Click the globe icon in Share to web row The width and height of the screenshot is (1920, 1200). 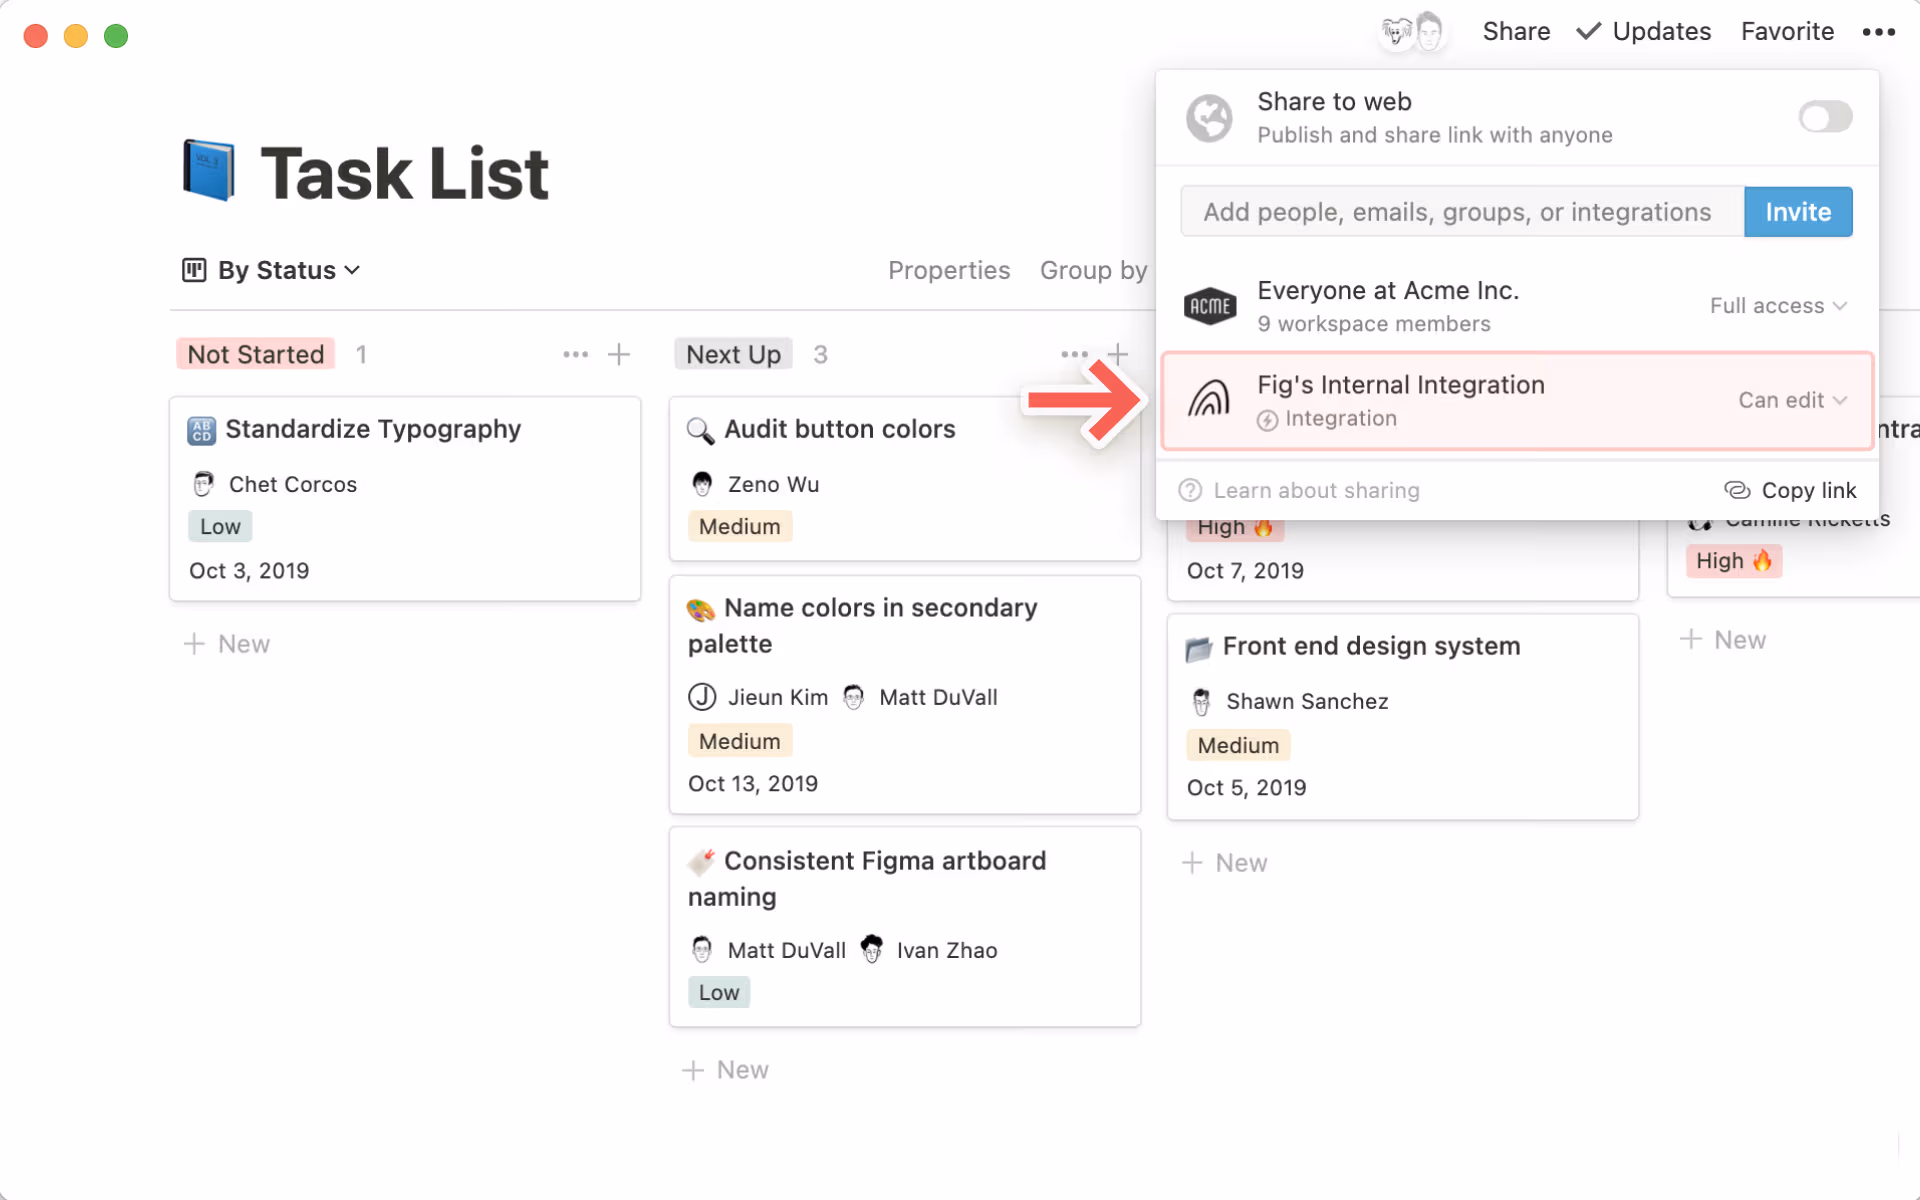(x=1209, y=117)
